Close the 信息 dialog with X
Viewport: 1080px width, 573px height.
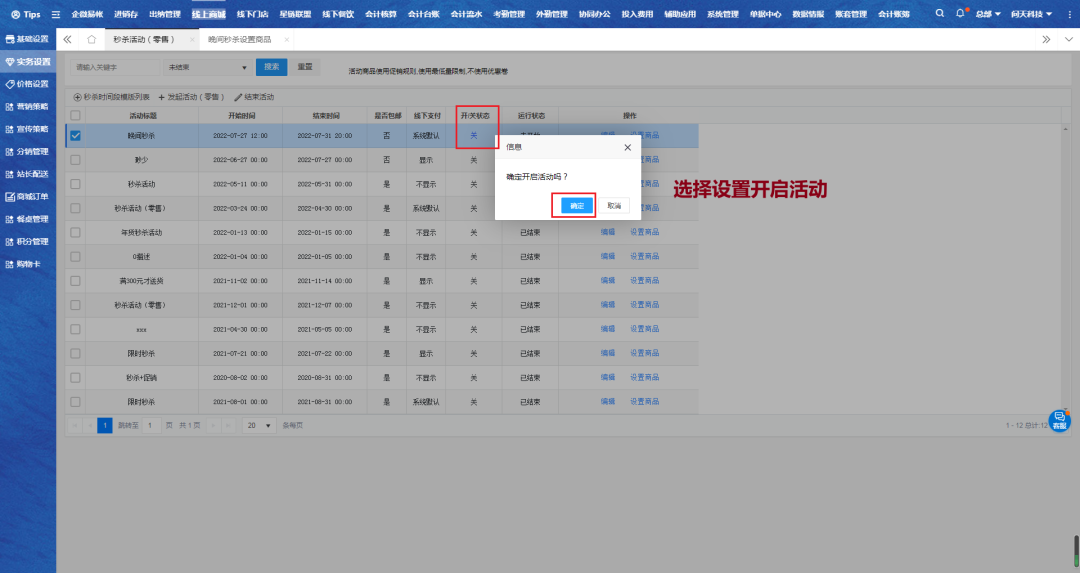point(628,147)
